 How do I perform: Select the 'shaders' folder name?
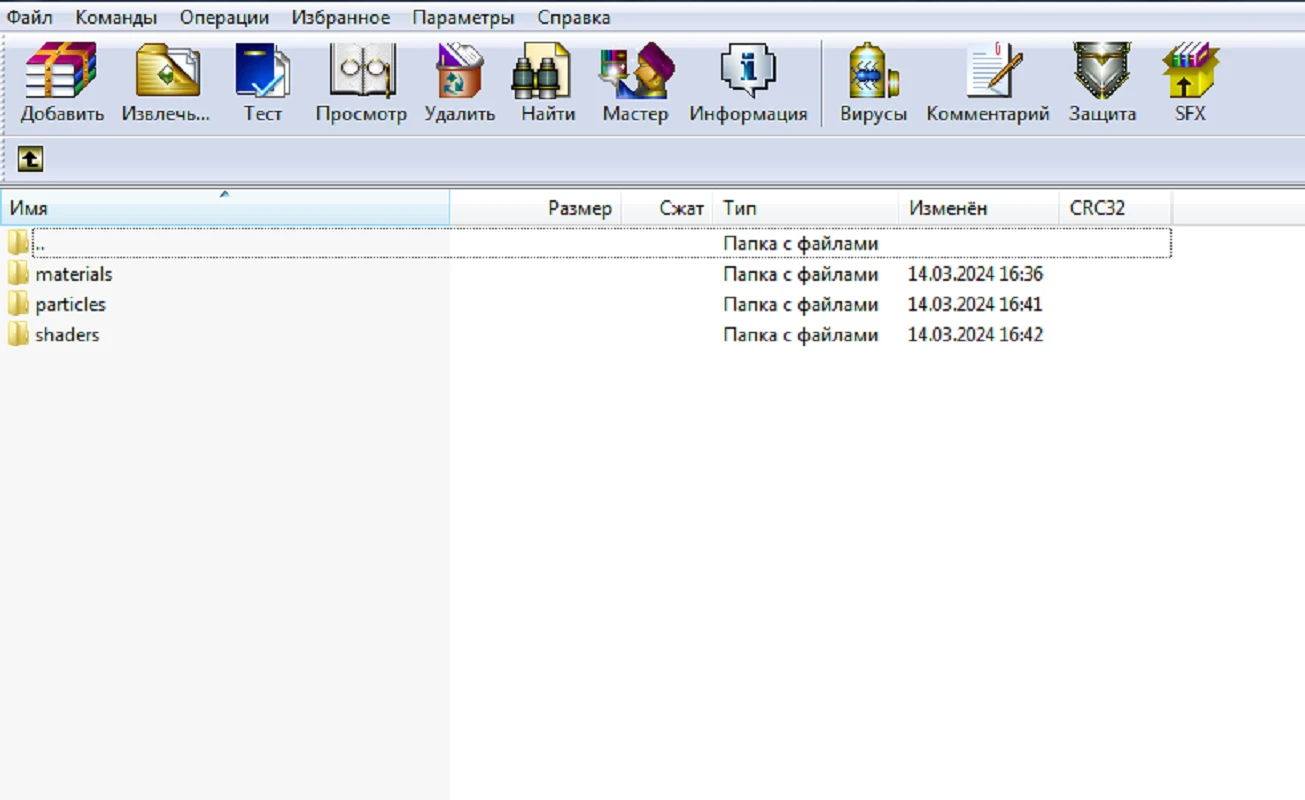click(67, 334)
